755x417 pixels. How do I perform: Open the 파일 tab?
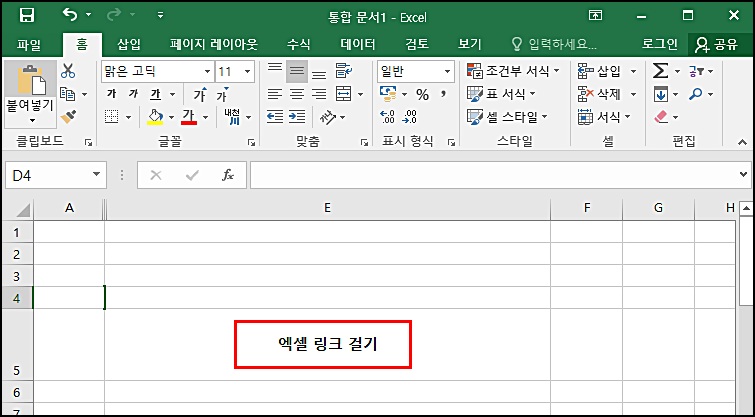29,45
